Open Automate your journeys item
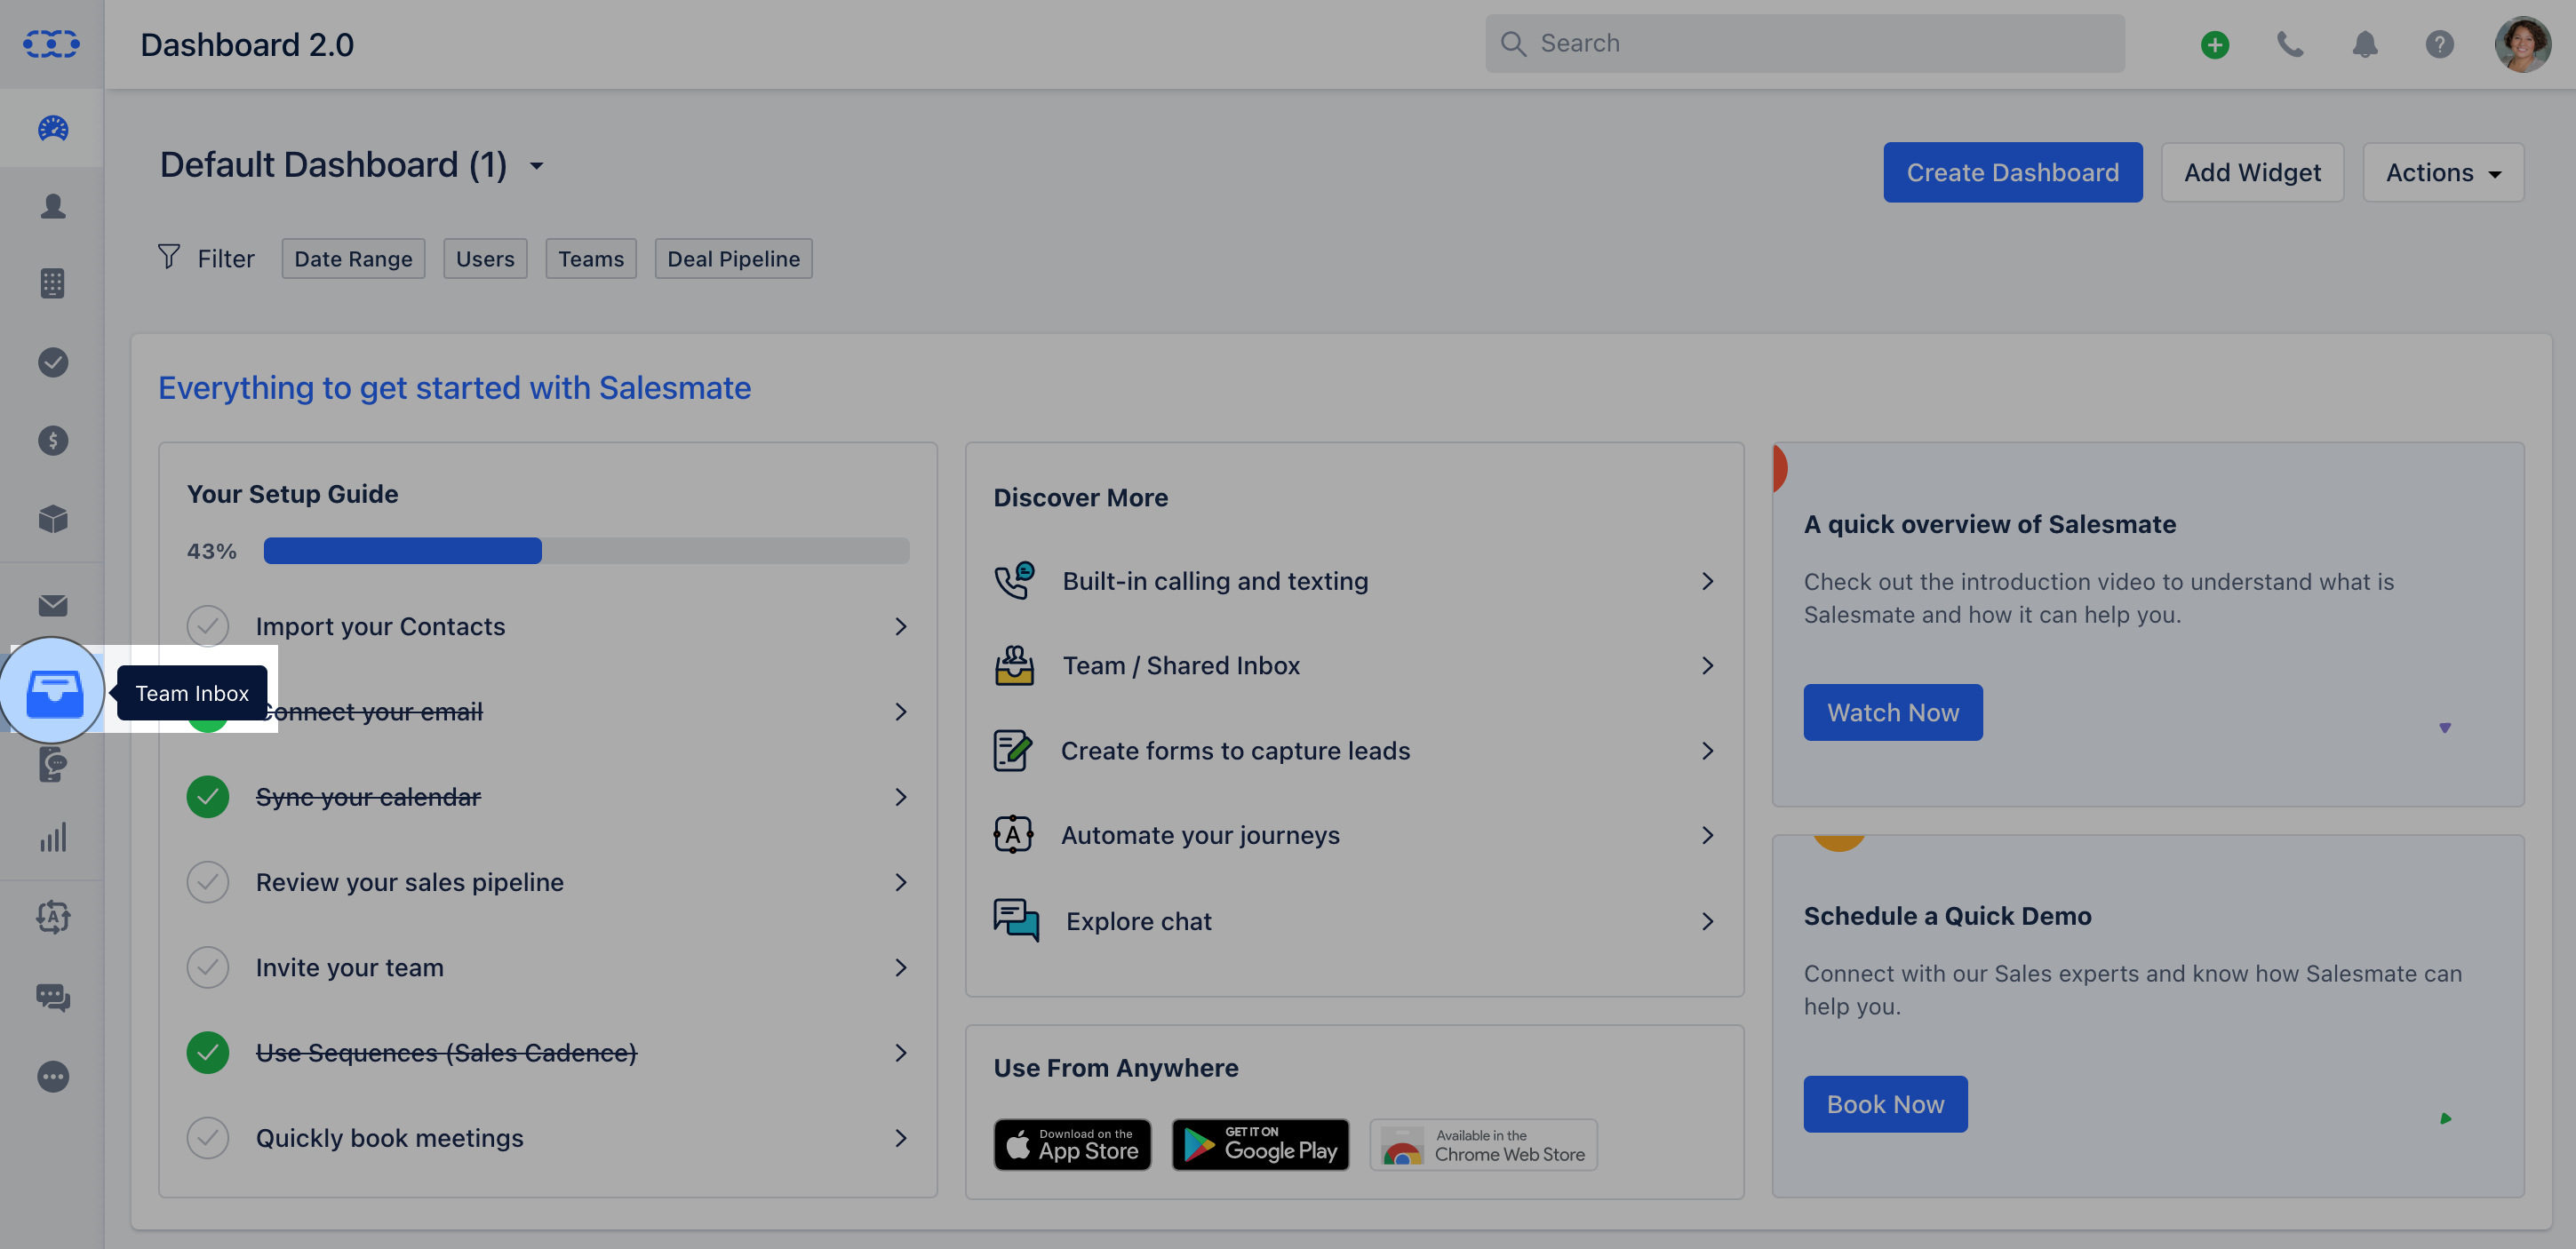 pyautogui.click(x=1354, y=834)
